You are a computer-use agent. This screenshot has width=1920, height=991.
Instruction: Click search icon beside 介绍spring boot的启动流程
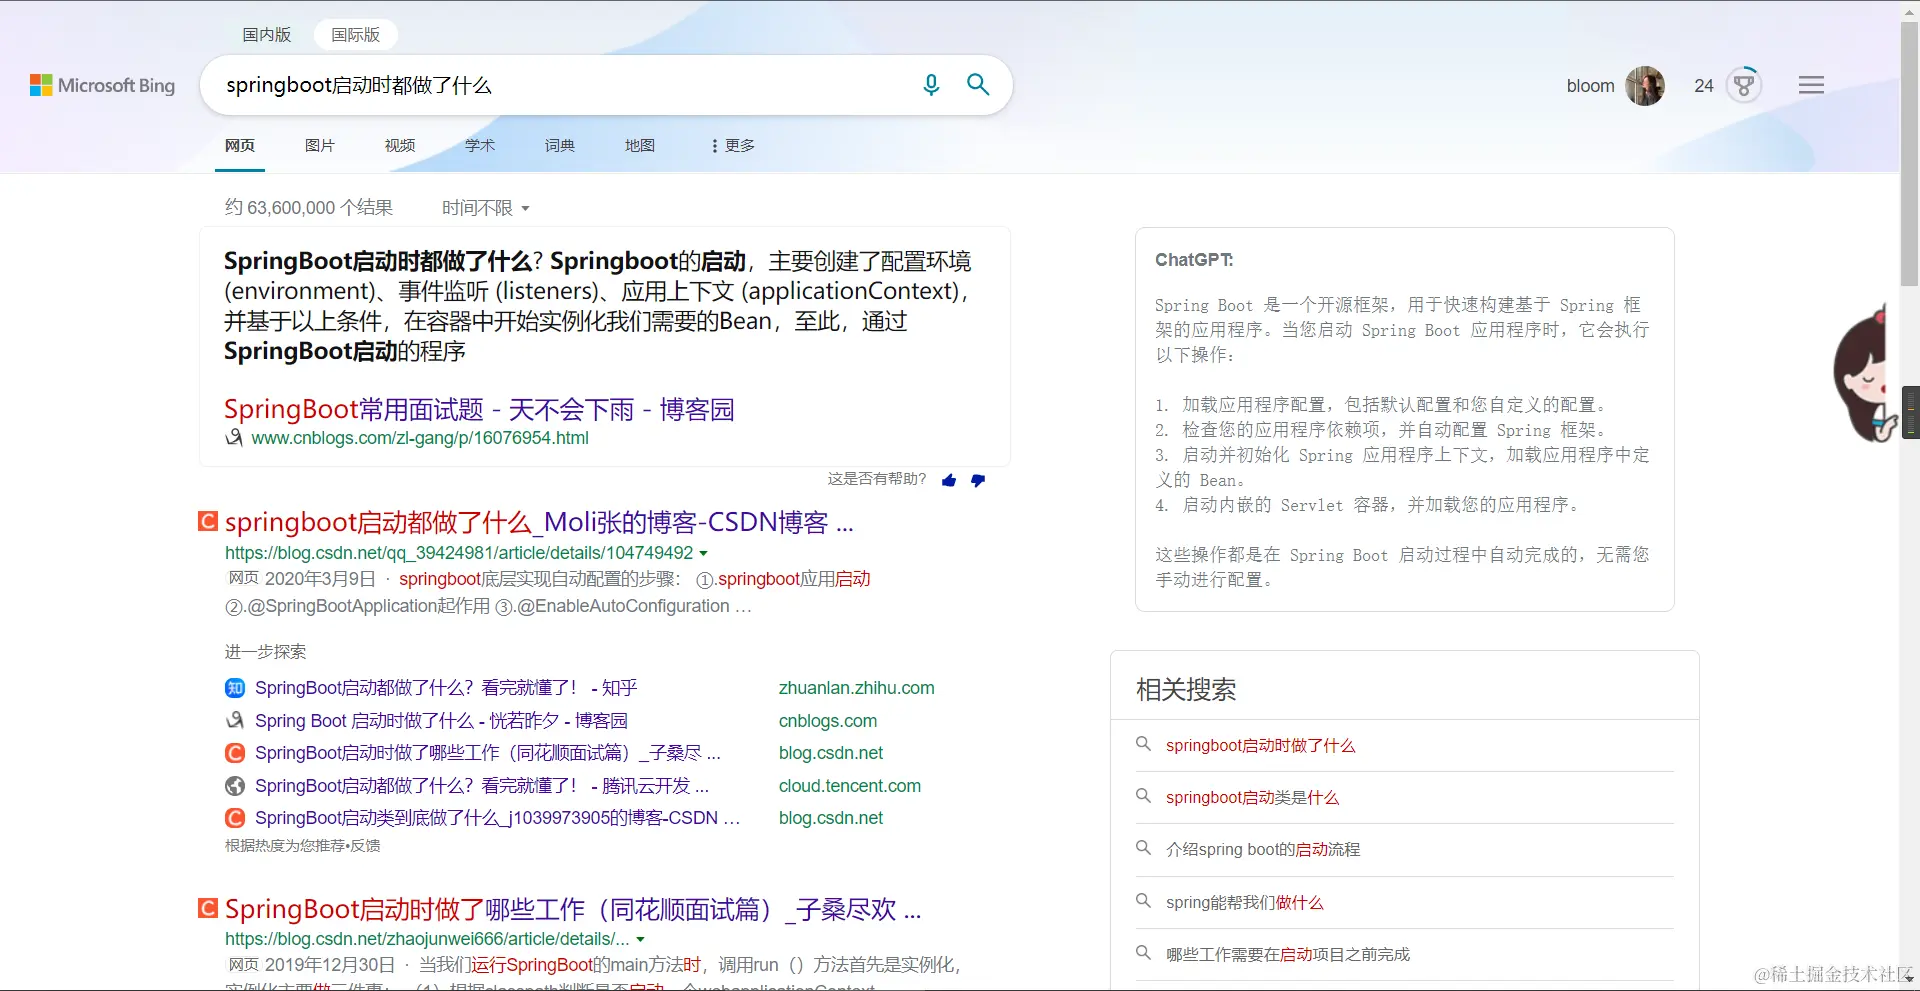click(x=1143, y=848)
